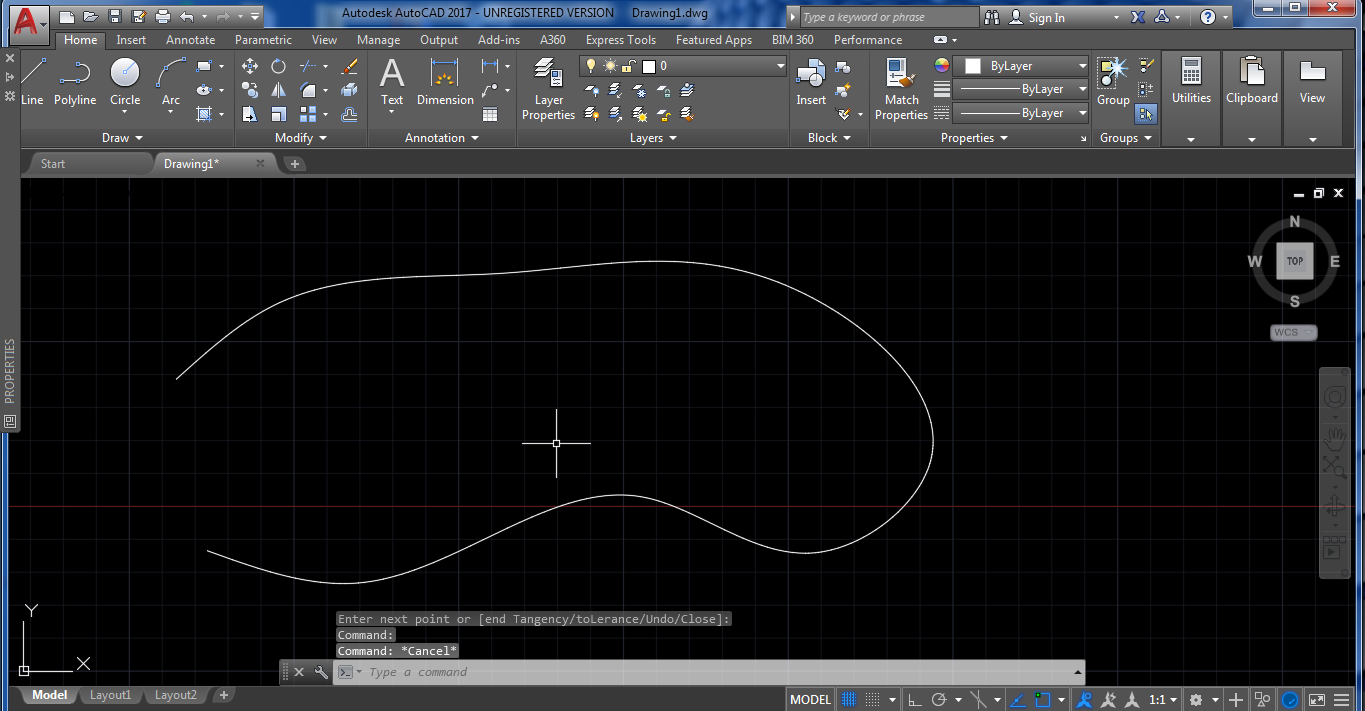1365x711 pixels.
Task: Toggle ortho mode in status bar
Action: tap(913, 698)
